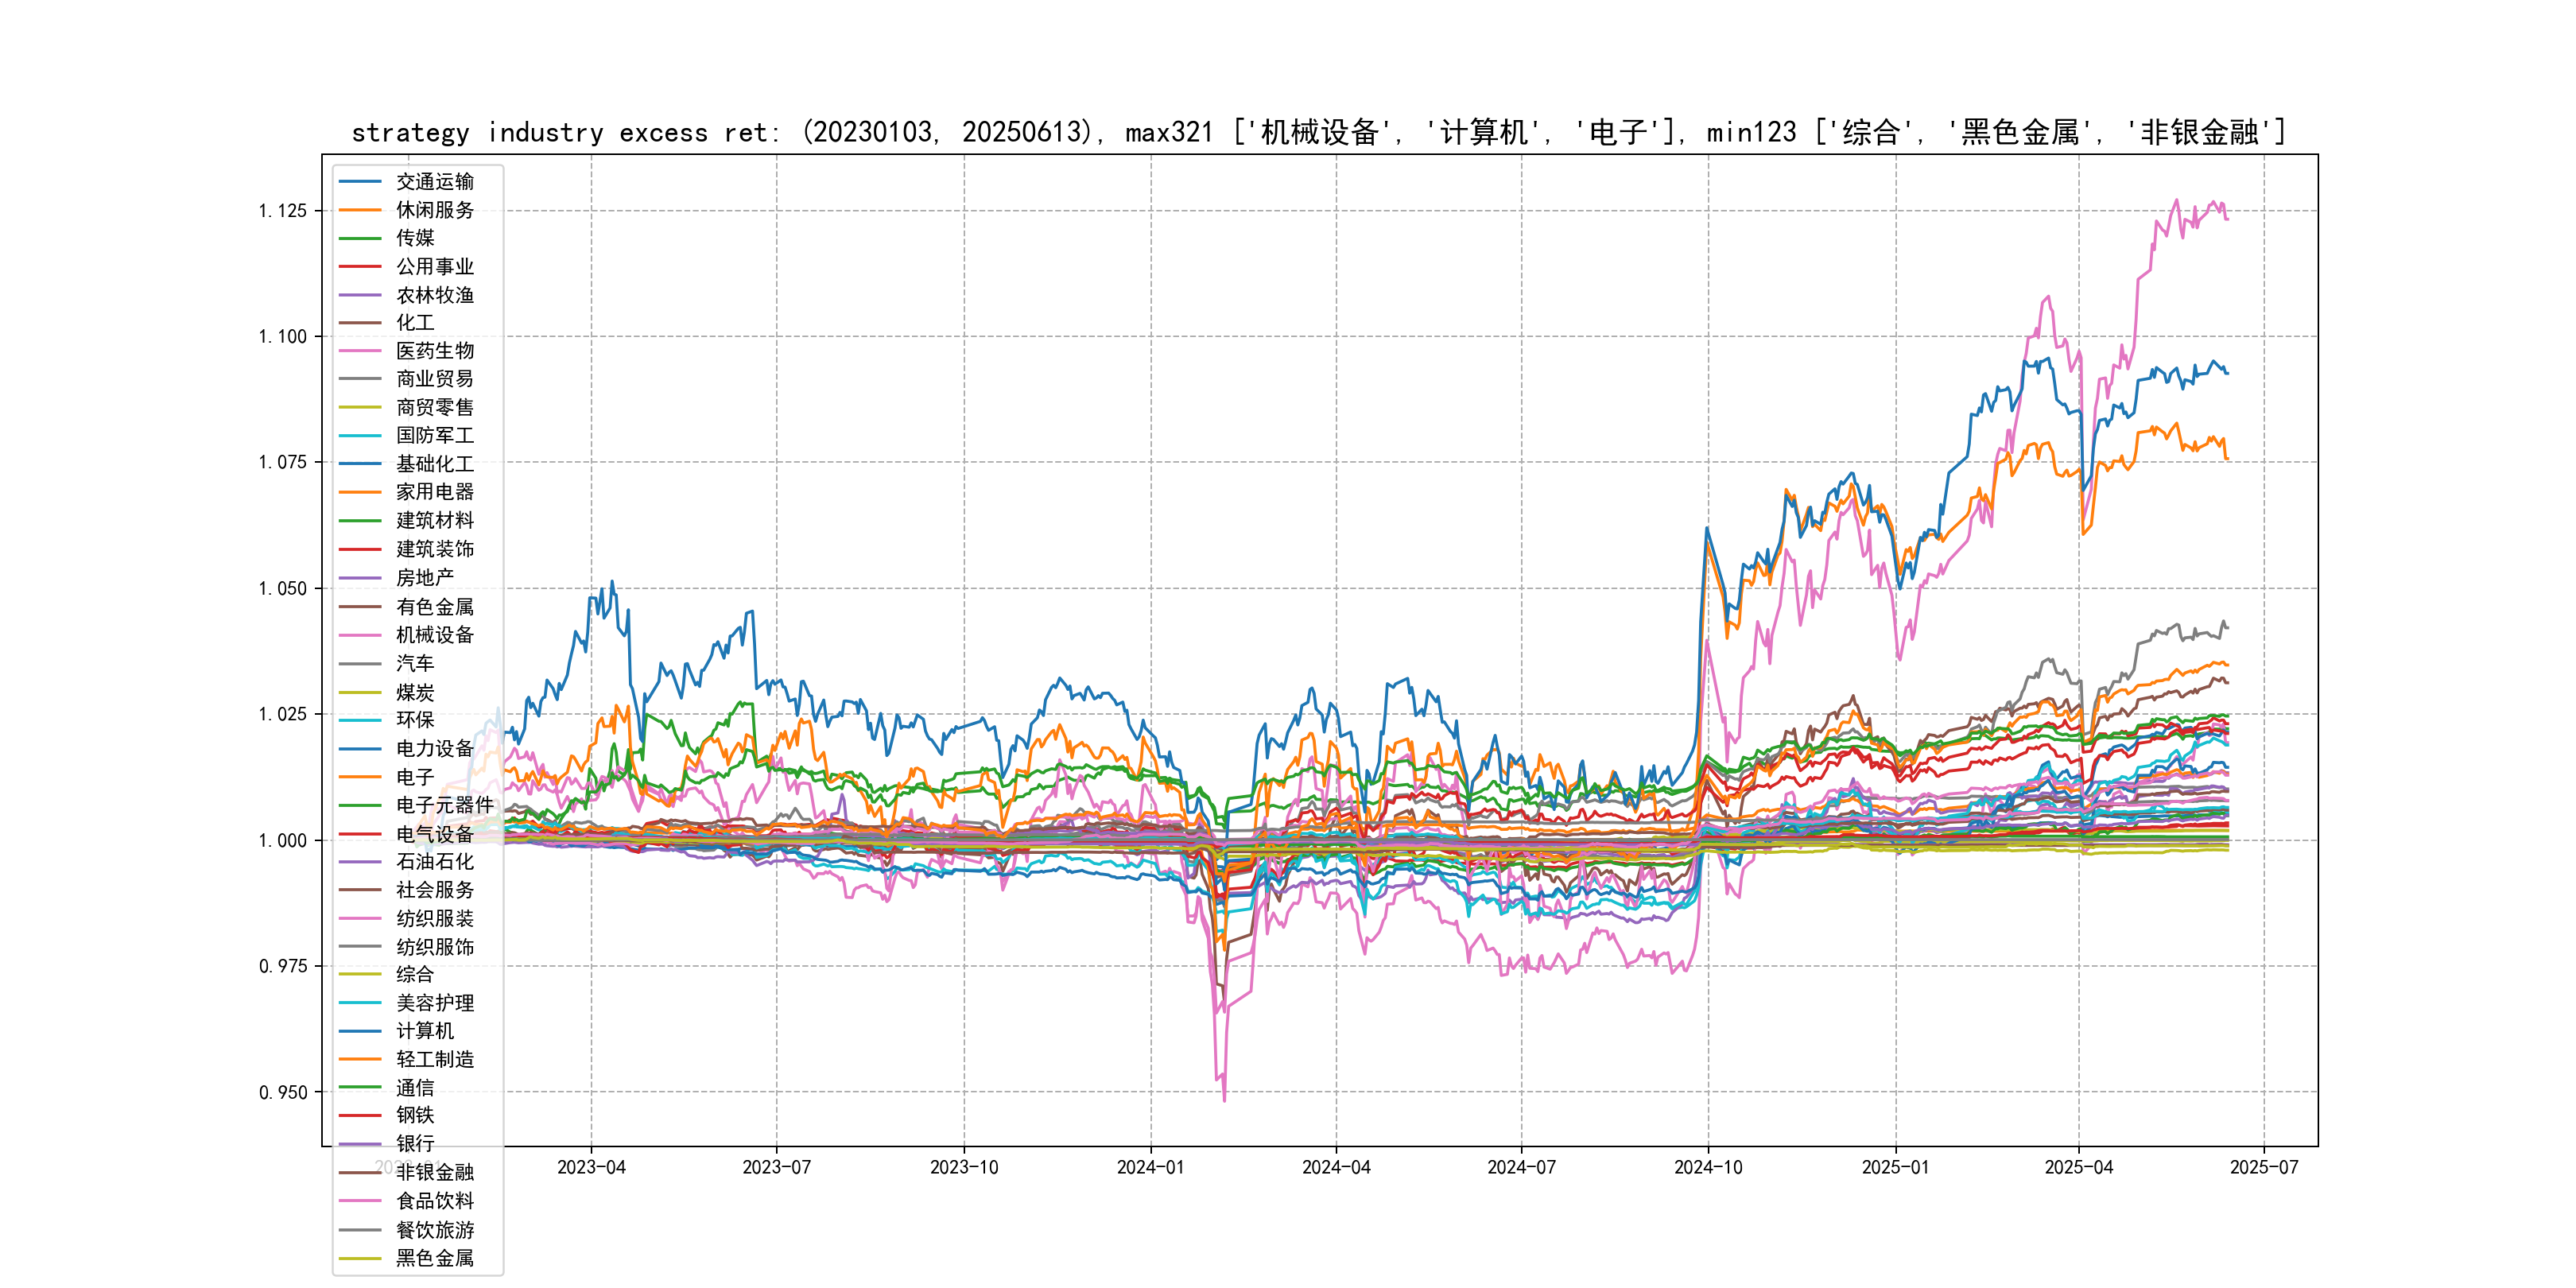Screen dimensions: 2576x1288
Task: Click the 交通运输 legend entry
Action: pyautogui.click(x=434, y=181)
